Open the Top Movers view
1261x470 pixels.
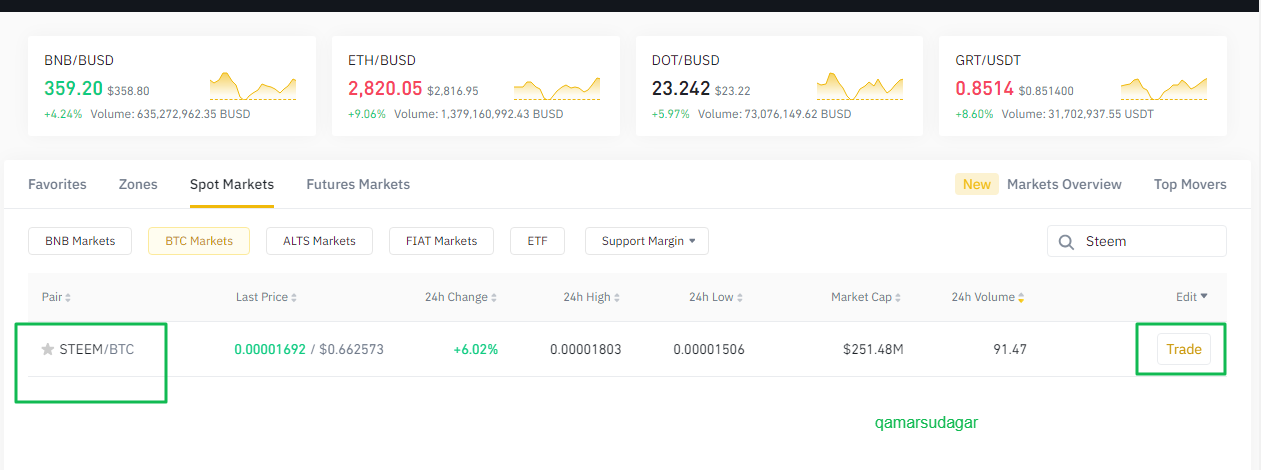click(x=1190, y=184)
